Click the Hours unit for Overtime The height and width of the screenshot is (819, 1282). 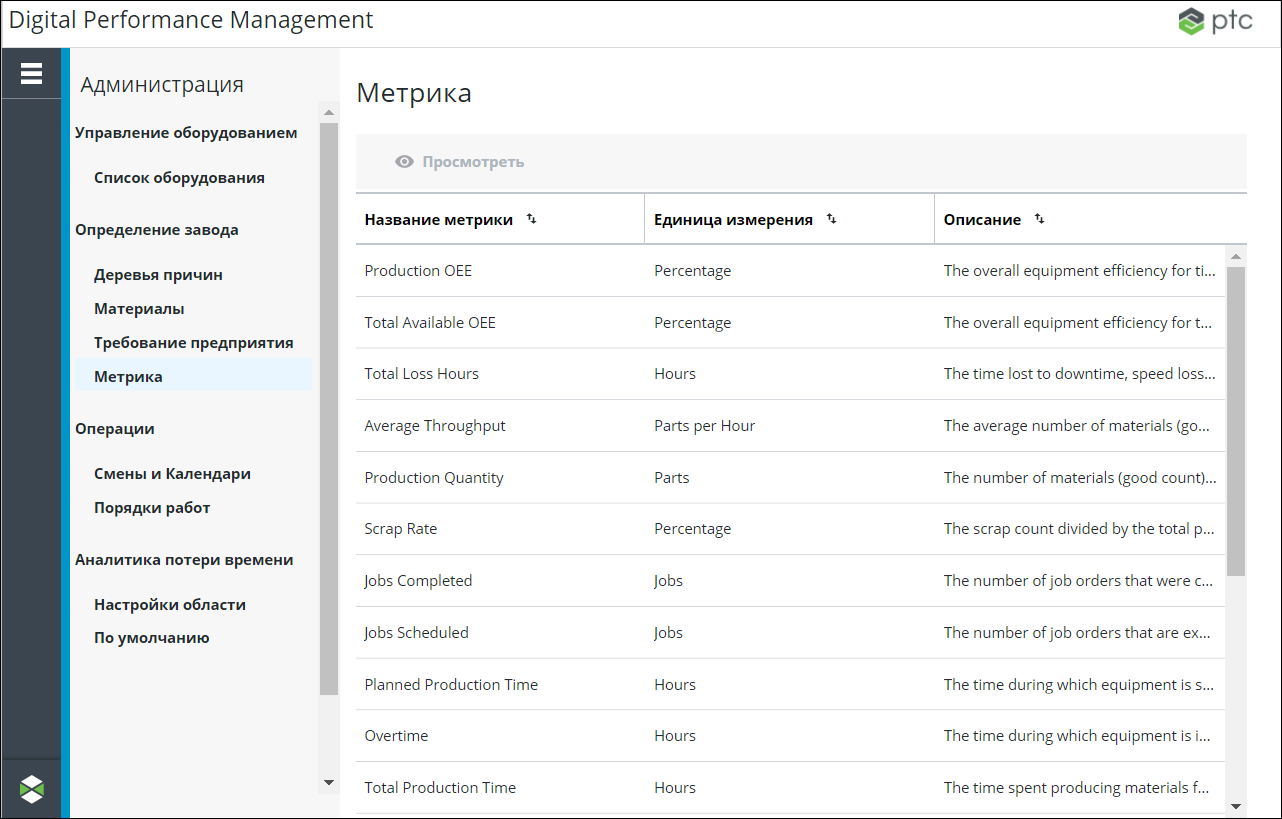click(675, 736)
